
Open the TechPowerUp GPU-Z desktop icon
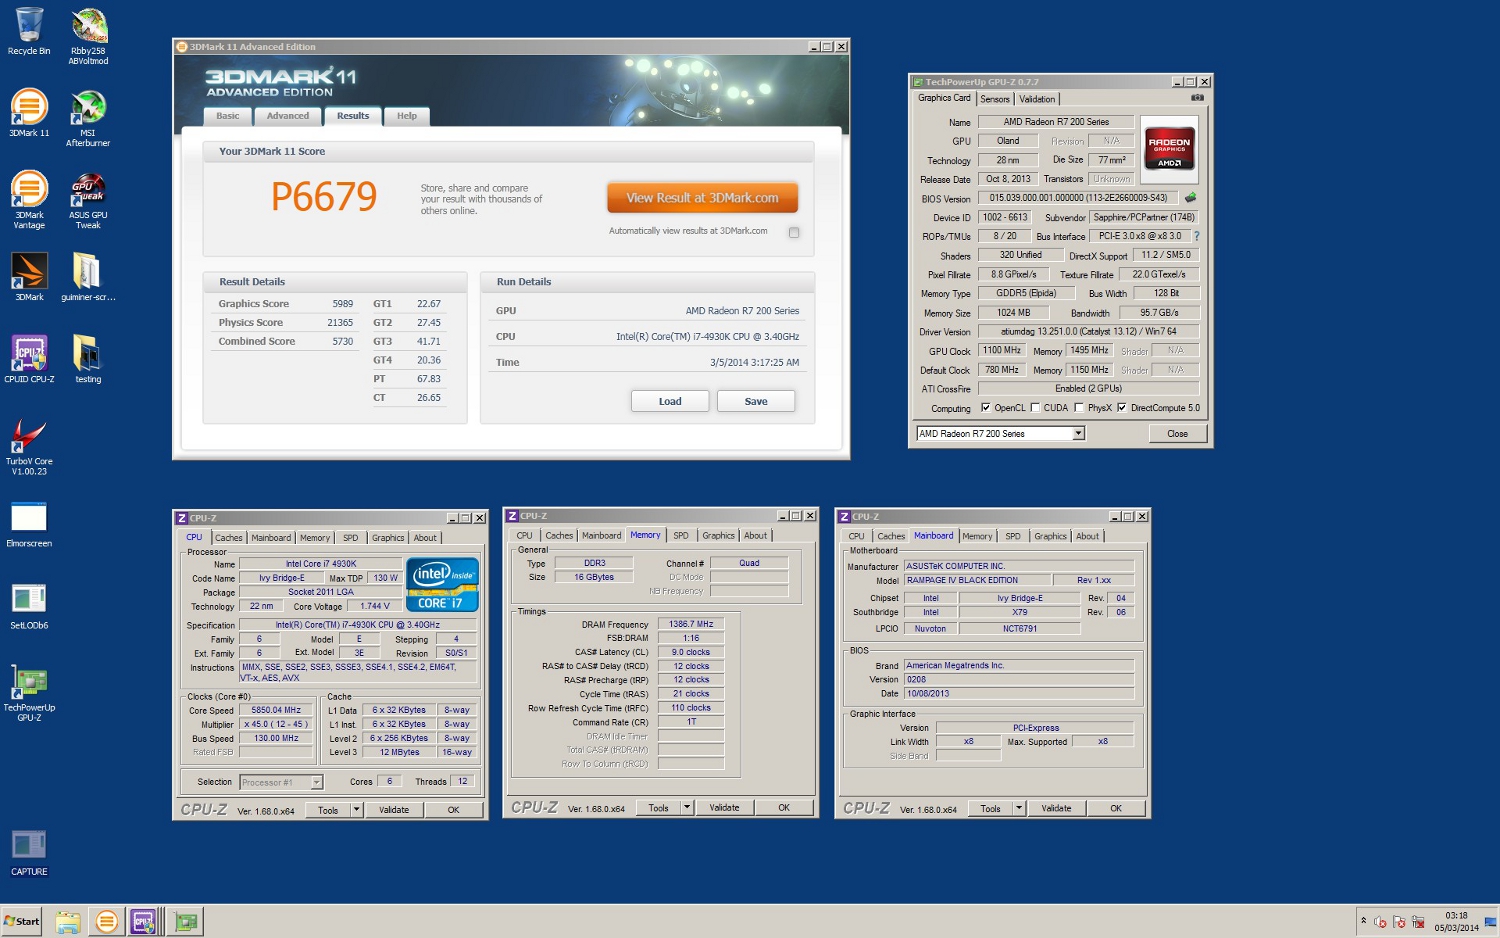tap(29, 691)
